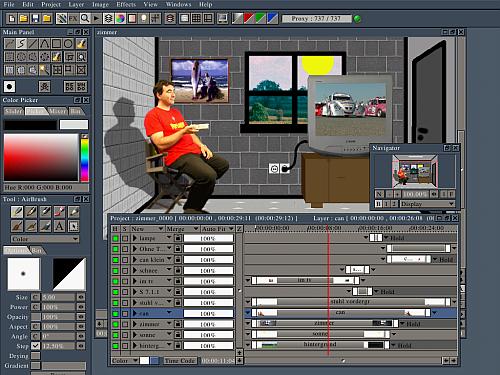Hide the lampe layer green indicator
Viewport: 500px width, 375px height.
pyautogui.click(x=115, y=238)
